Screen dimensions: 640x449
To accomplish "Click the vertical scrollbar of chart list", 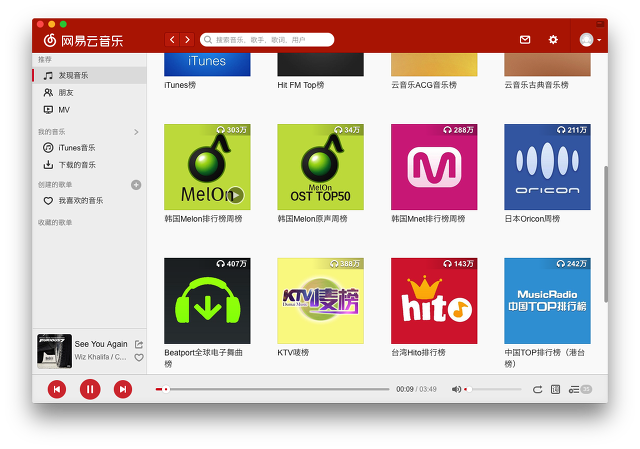I will (606, 234).
